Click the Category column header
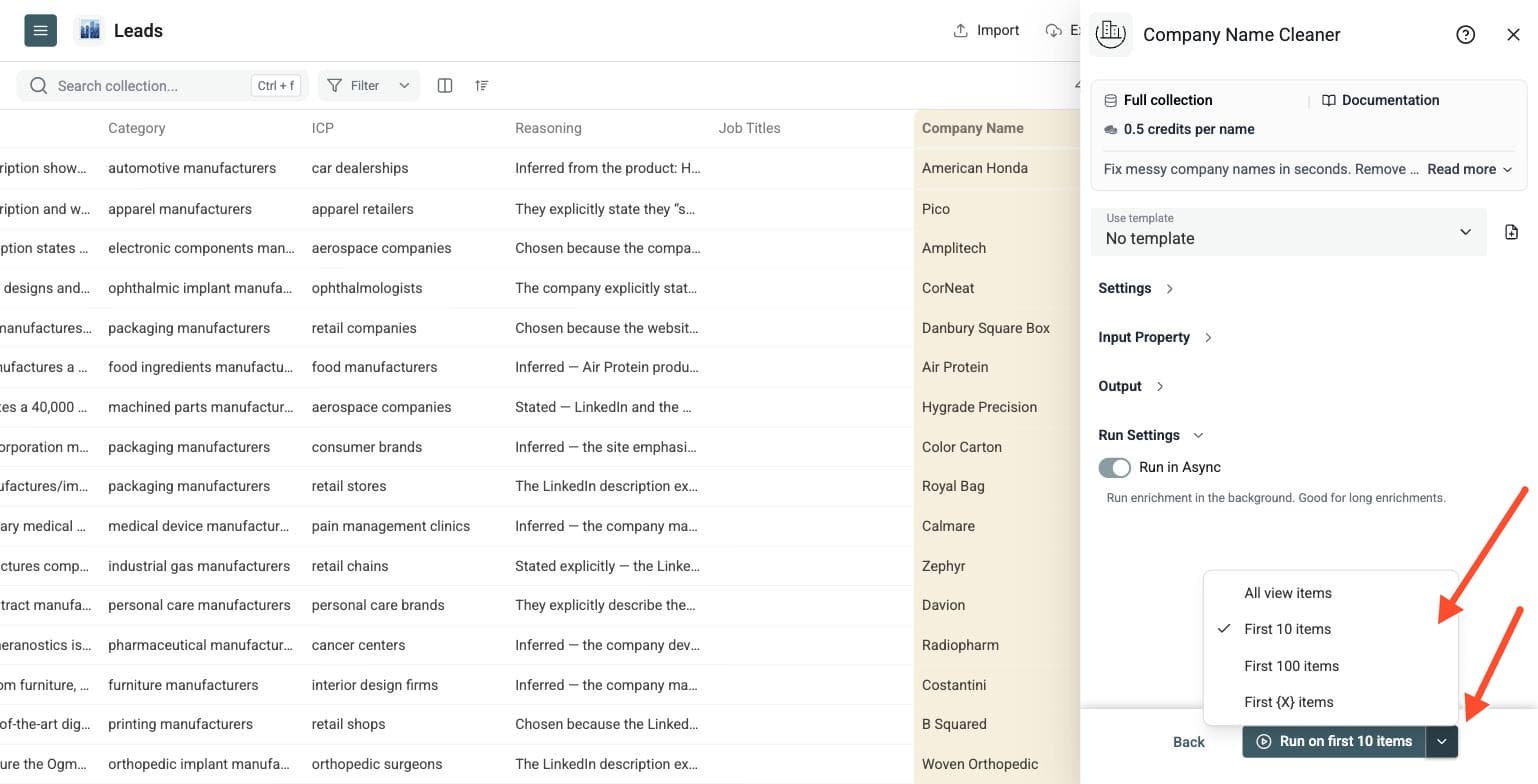This screenshot has width=1538, height=784. pos(137,128)
